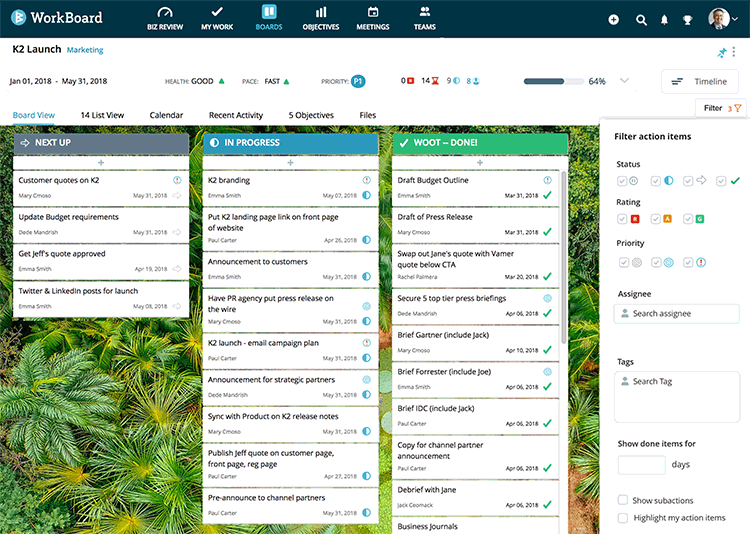Expand the progress details chevron
The height and width of the screenshot is (534, 750).
tap(624, 80)
